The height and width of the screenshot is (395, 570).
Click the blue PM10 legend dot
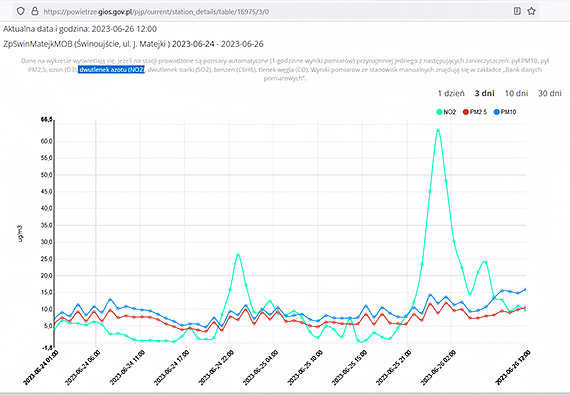(x=497, y=112)
